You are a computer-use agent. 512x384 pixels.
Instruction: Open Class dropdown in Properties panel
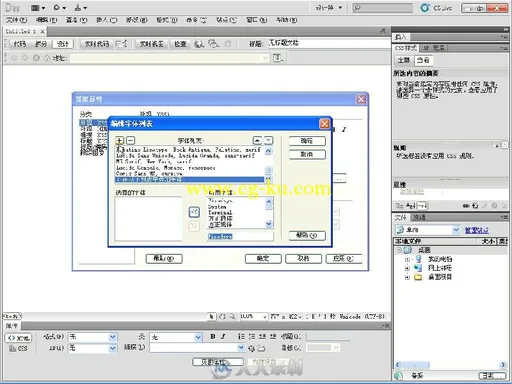198,337
